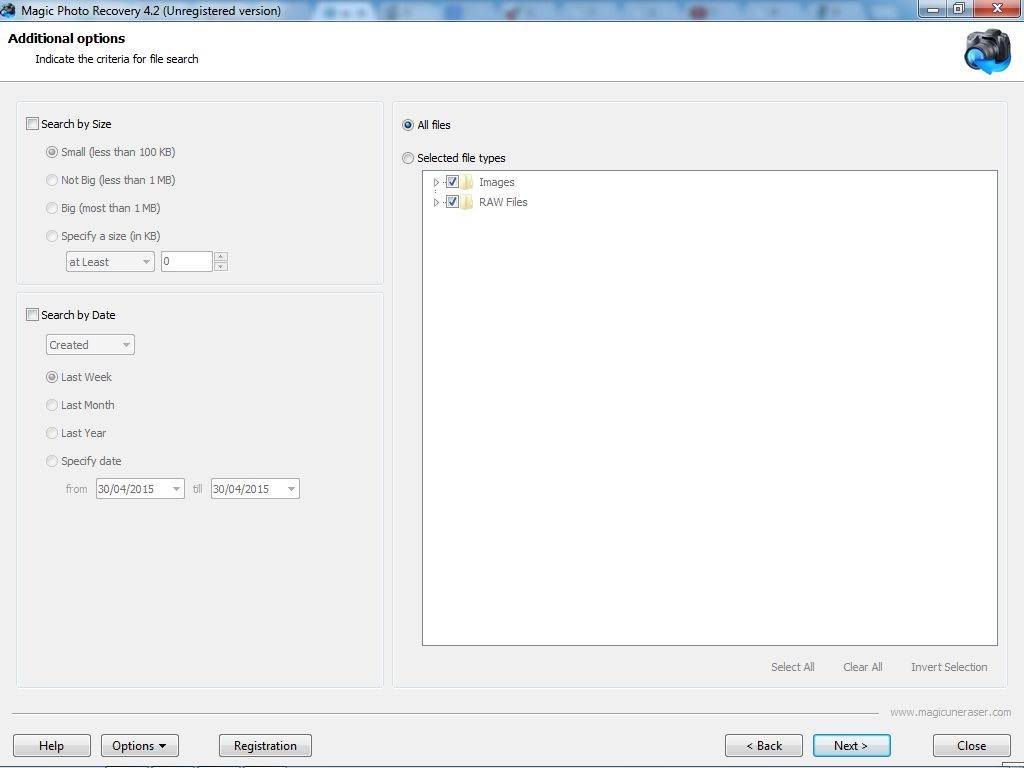Restore down the application window
The width and height of the screenshot is (1024, 768).
(x=959, y=8)
